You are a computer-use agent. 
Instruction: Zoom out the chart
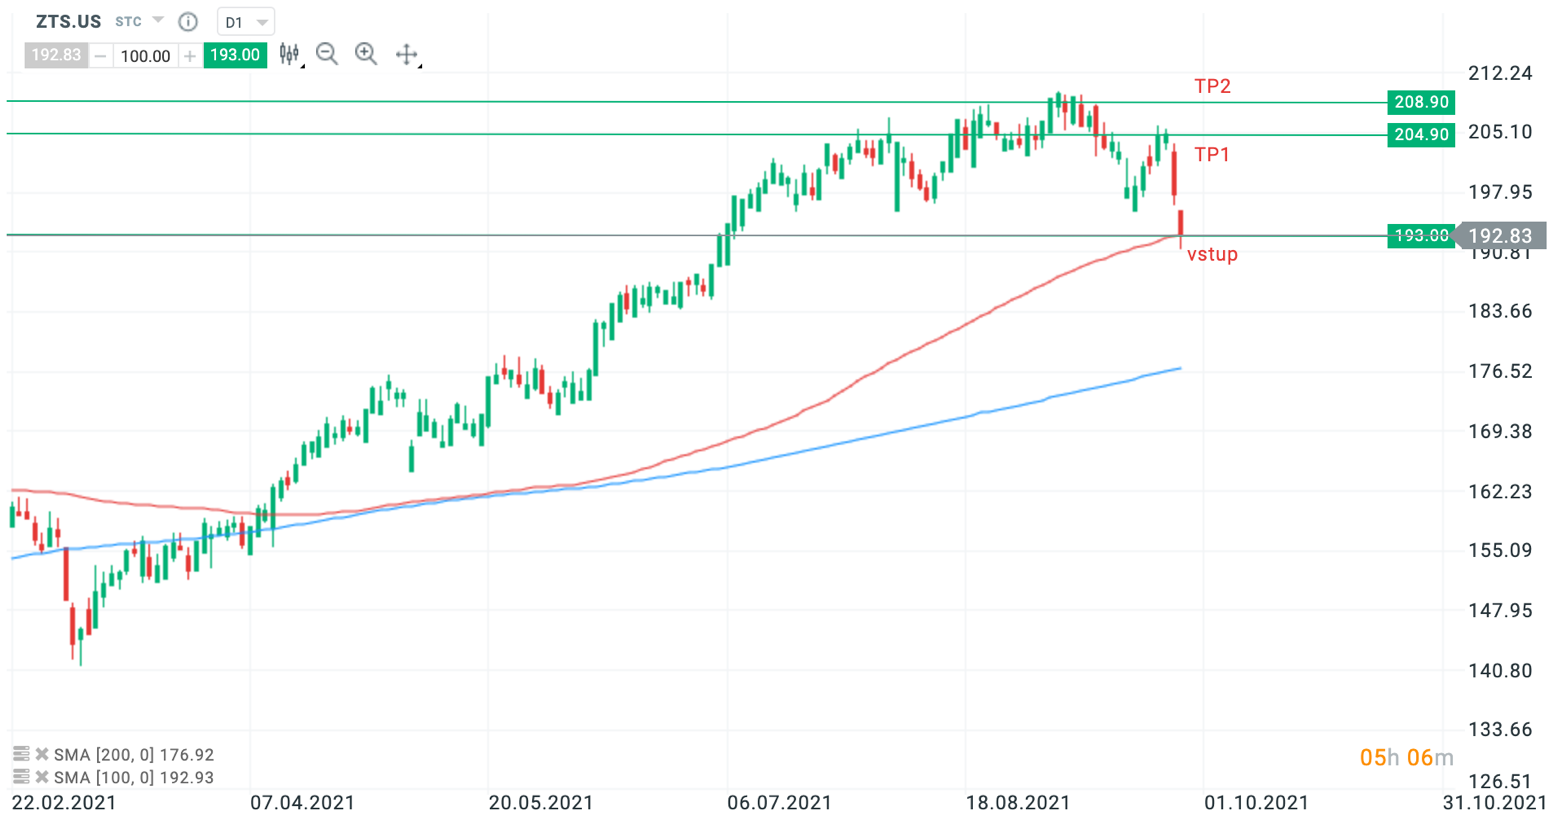327,55
